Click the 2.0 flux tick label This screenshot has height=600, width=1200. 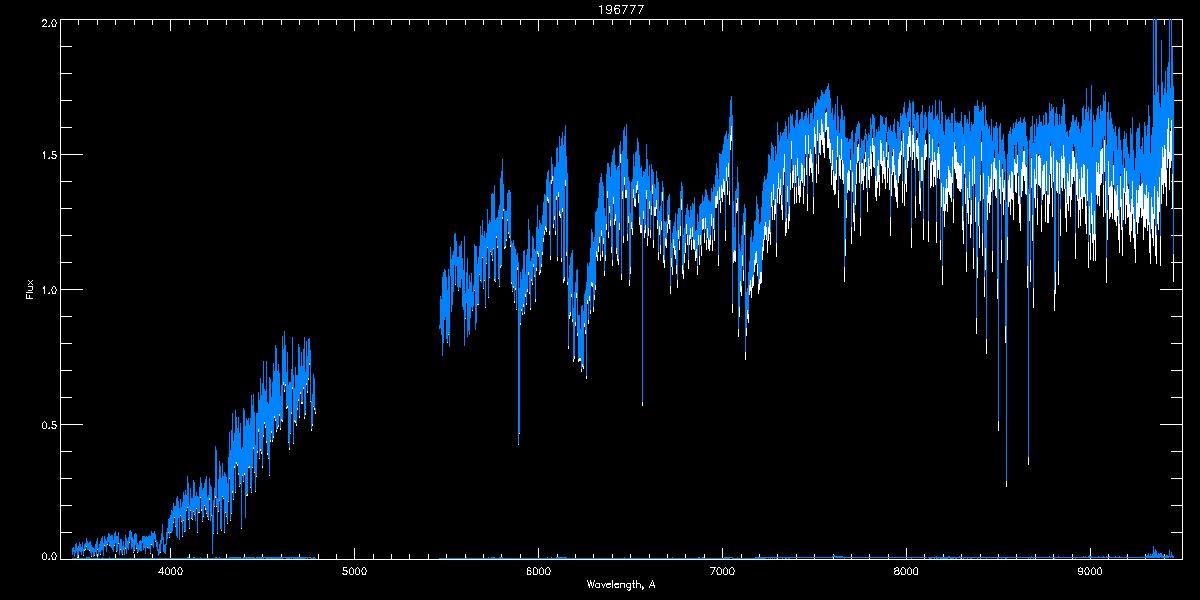point(48,22)
